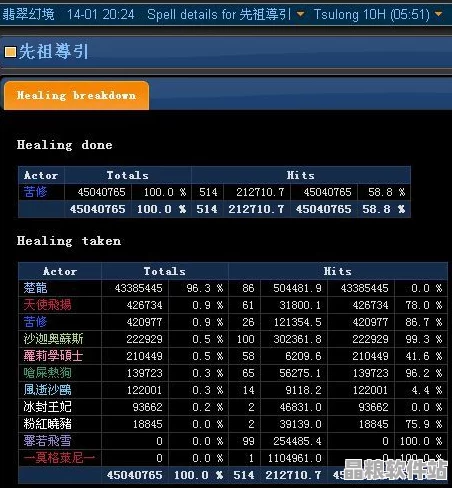Open the Spell details dropdown arrow
The height and width of the screenshot is (488, 452).
300,14
